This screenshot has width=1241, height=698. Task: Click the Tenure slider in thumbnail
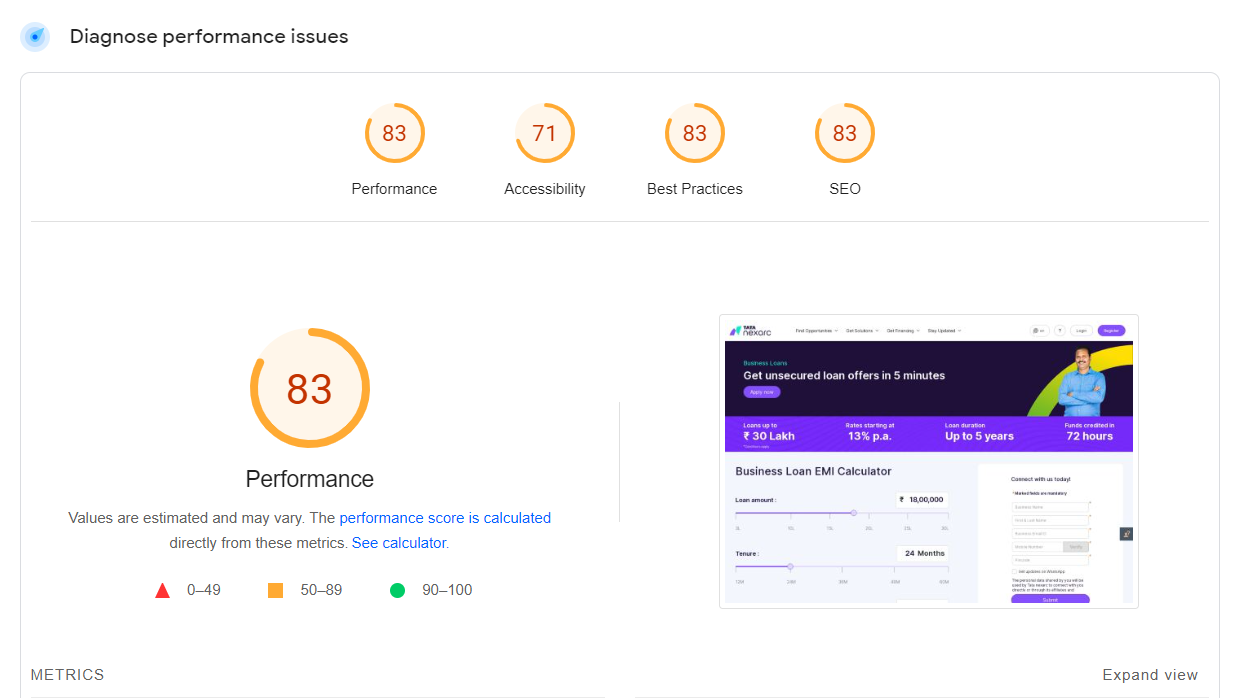point(841,566)
